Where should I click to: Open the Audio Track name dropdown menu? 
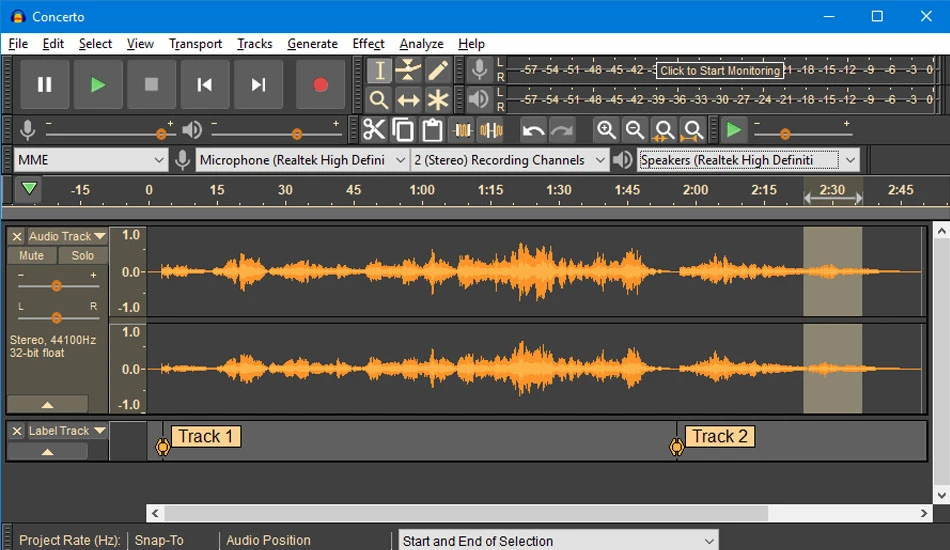67,236
